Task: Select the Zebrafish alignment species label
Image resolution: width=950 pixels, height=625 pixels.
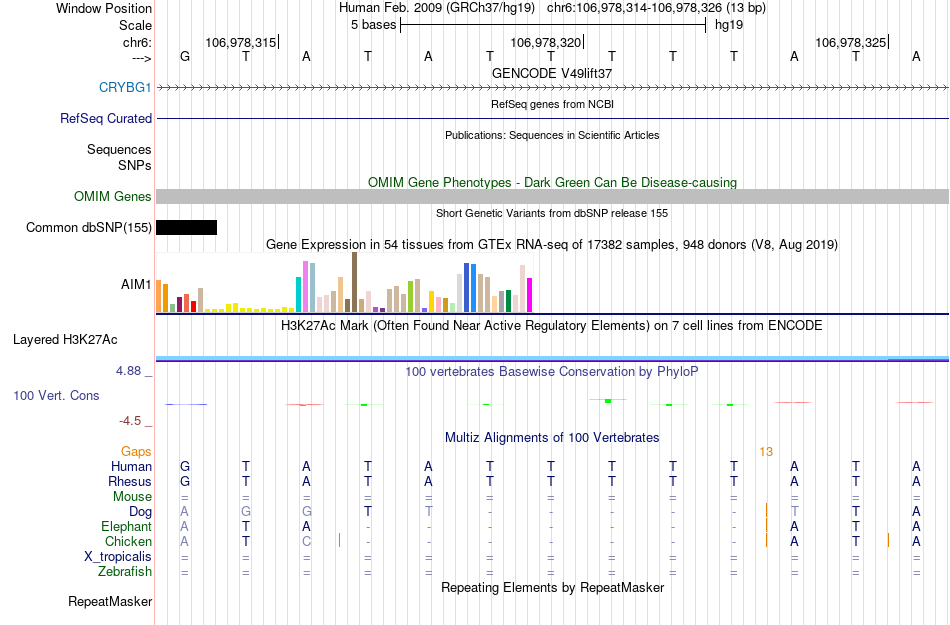Action: (x=125, y=571)
